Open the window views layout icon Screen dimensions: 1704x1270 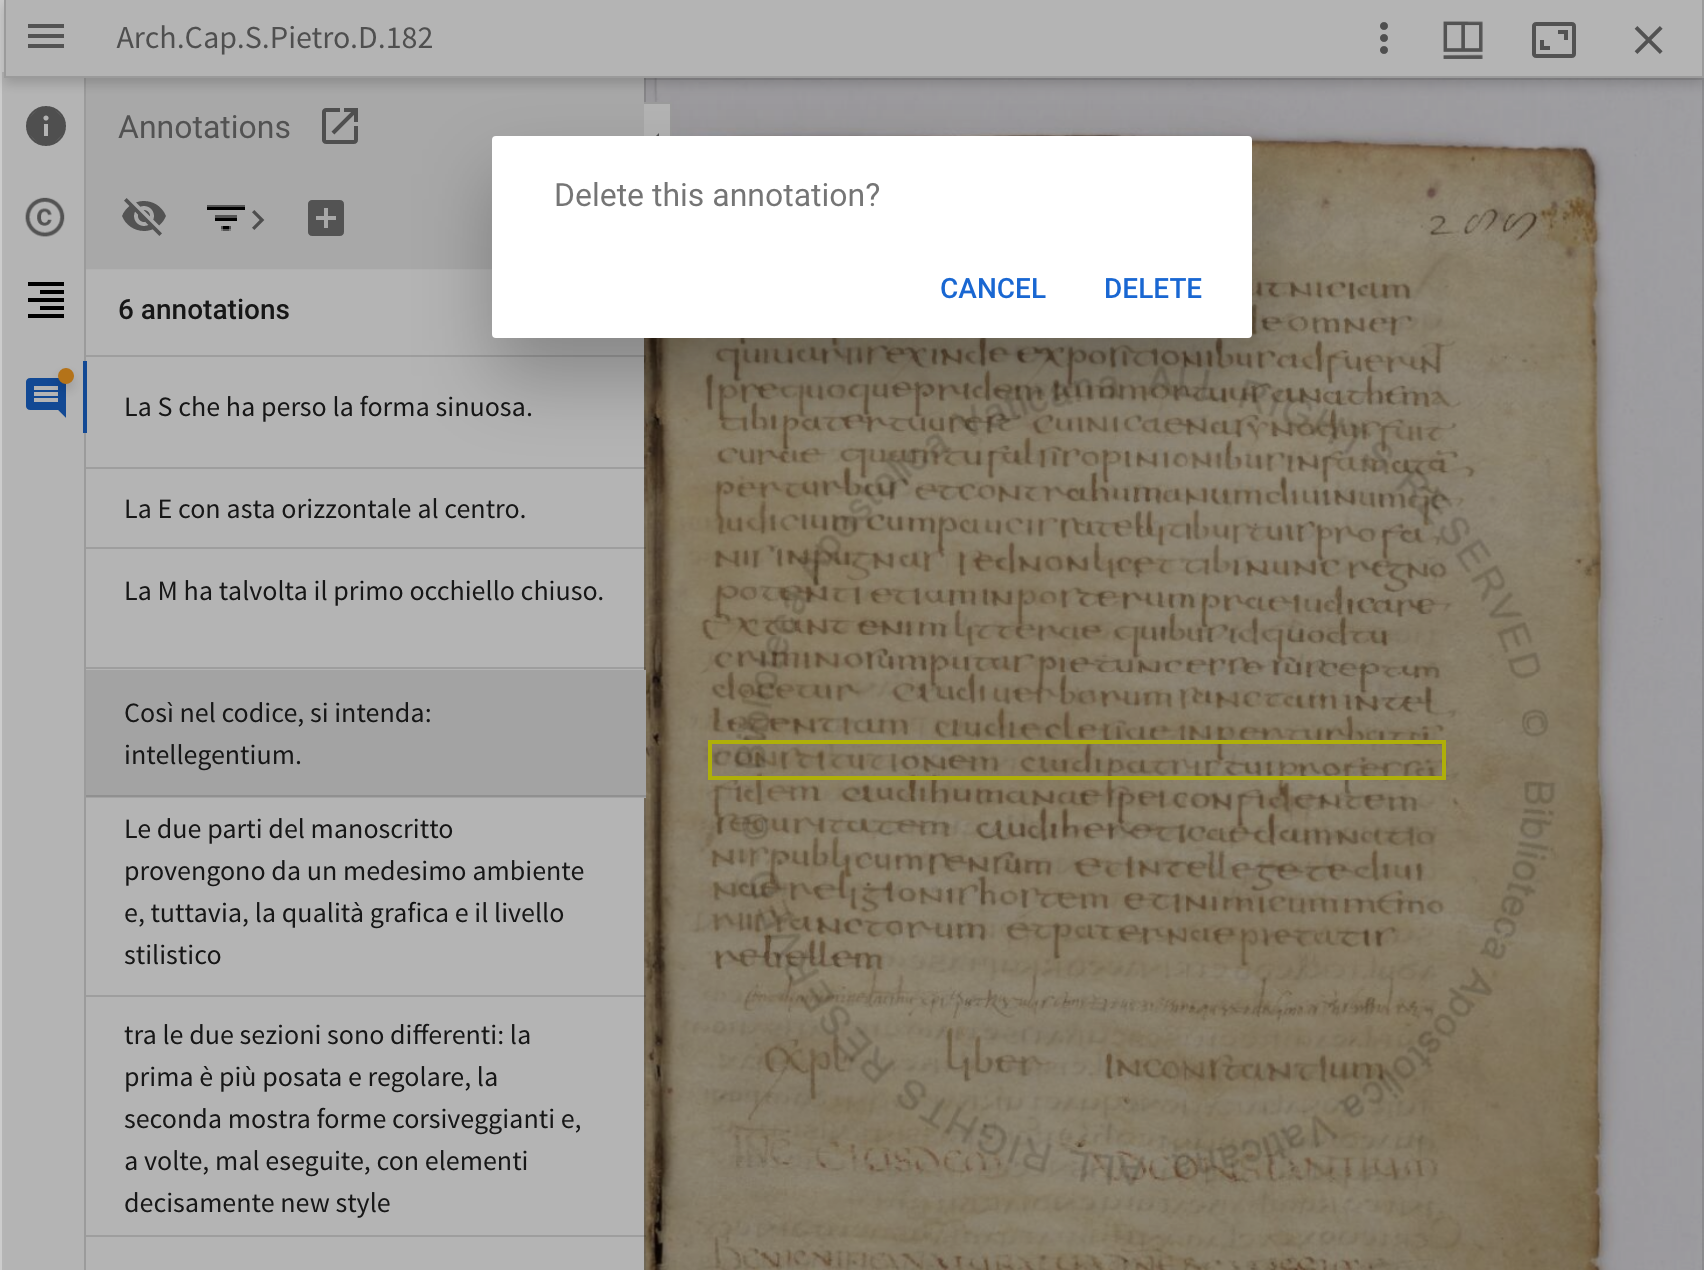point(1462,39)
